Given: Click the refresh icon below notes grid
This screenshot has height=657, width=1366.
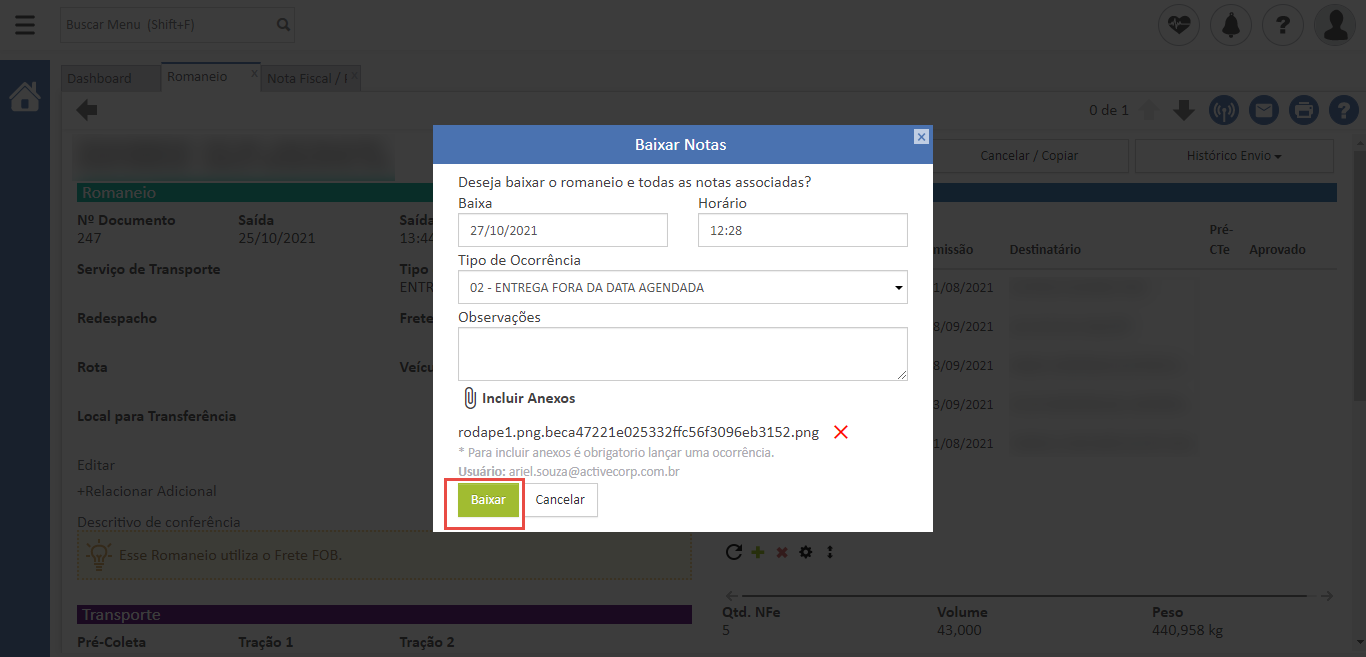Looking at the screenshot, I should click(733, 552).
